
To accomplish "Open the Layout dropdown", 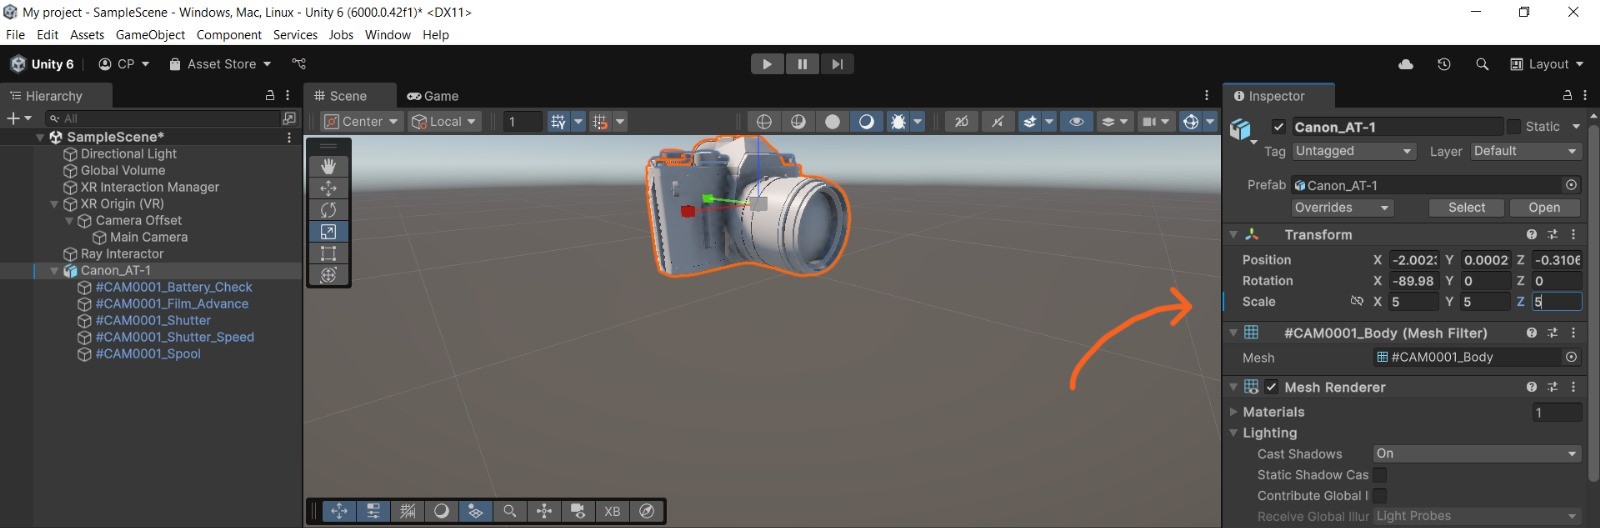I will (x=1547, y=64).
